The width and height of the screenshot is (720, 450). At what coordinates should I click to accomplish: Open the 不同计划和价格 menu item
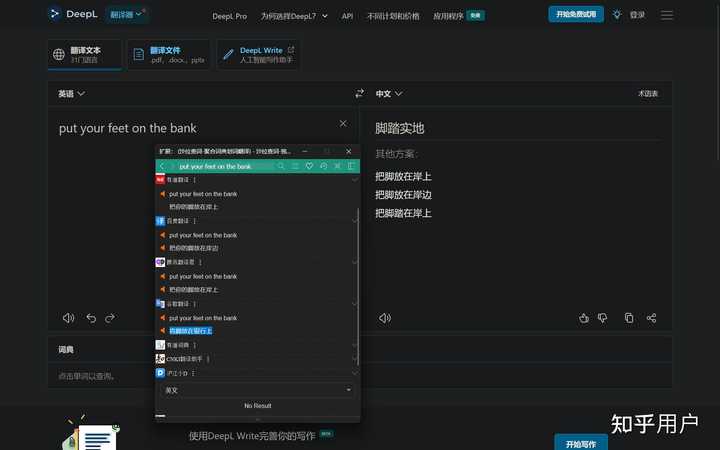point(393,16)
